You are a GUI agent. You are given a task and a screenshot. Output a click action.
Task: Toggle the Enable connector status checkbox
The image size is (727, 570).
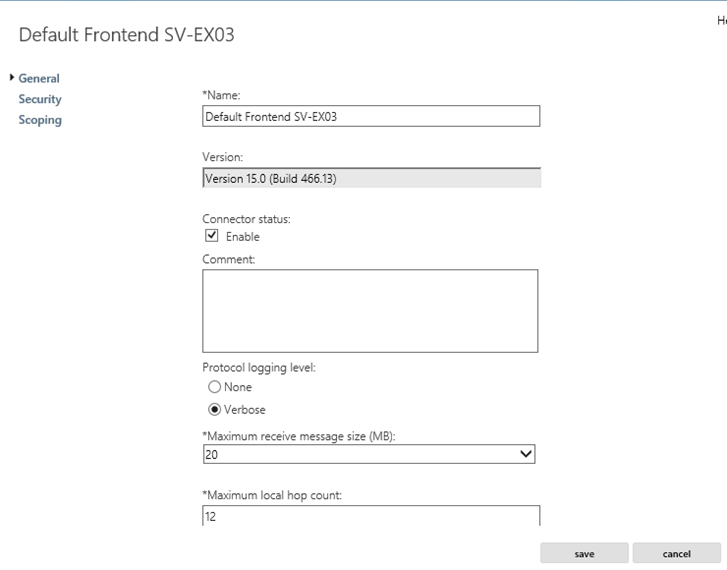(211, 236)
